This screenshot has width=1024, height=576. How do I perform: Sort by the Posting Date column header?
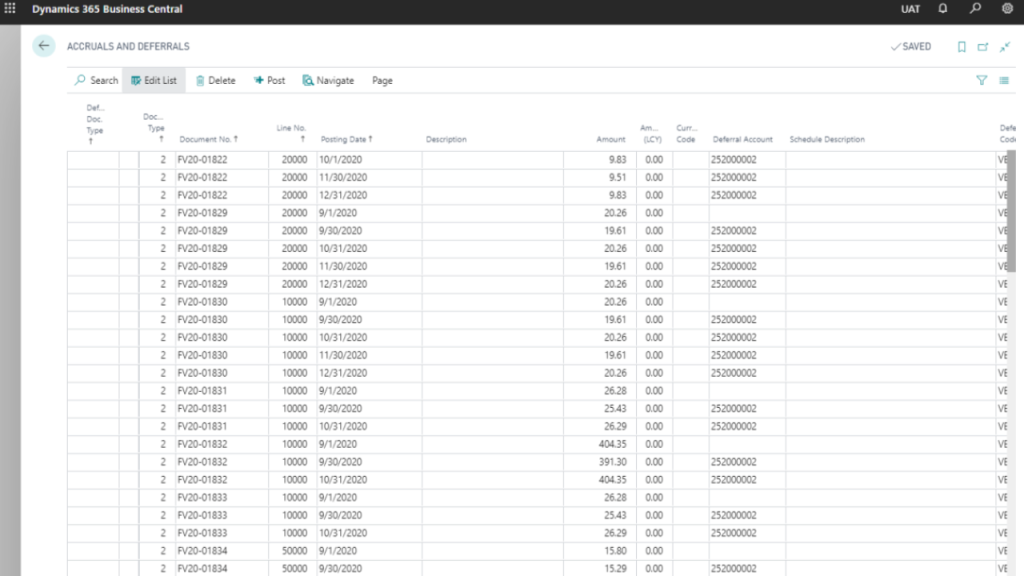point(346,139)
